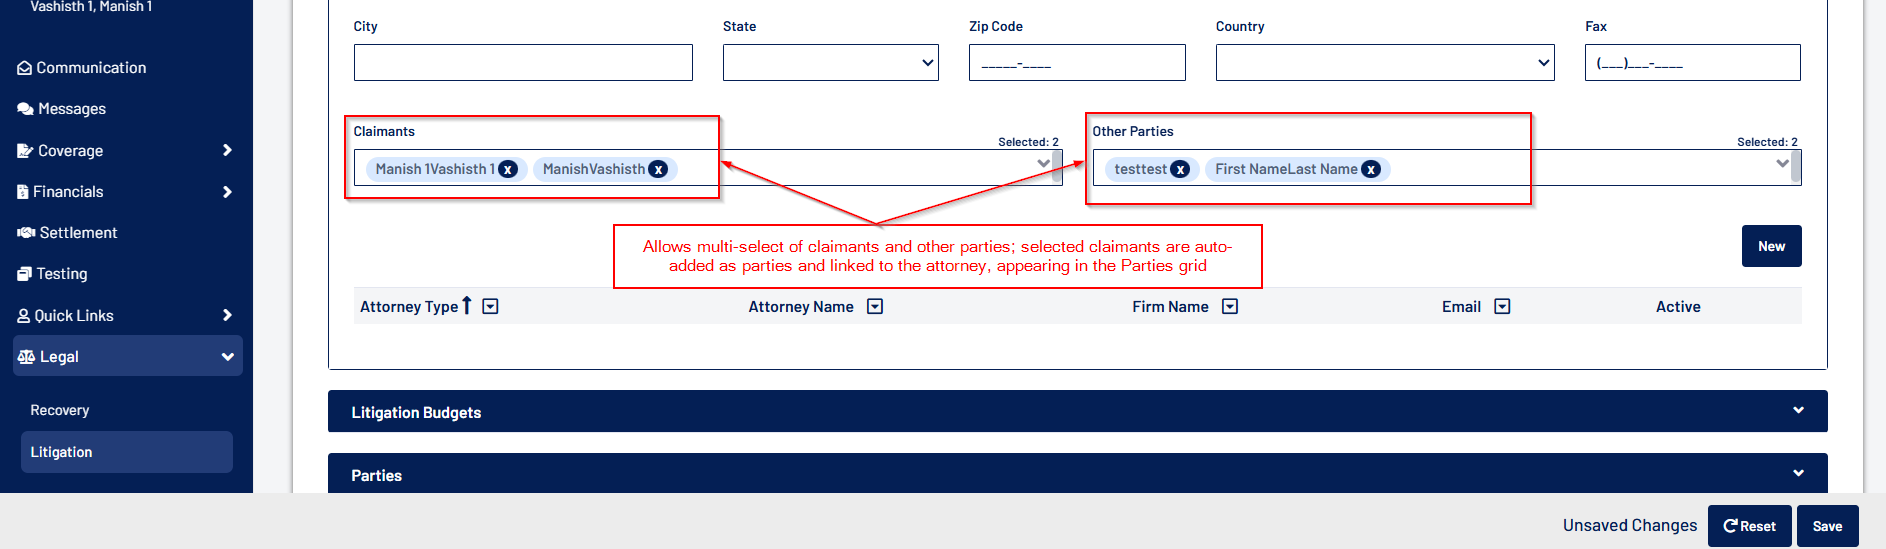Open Firm Name column filter menu

(x=1230, y=307)
